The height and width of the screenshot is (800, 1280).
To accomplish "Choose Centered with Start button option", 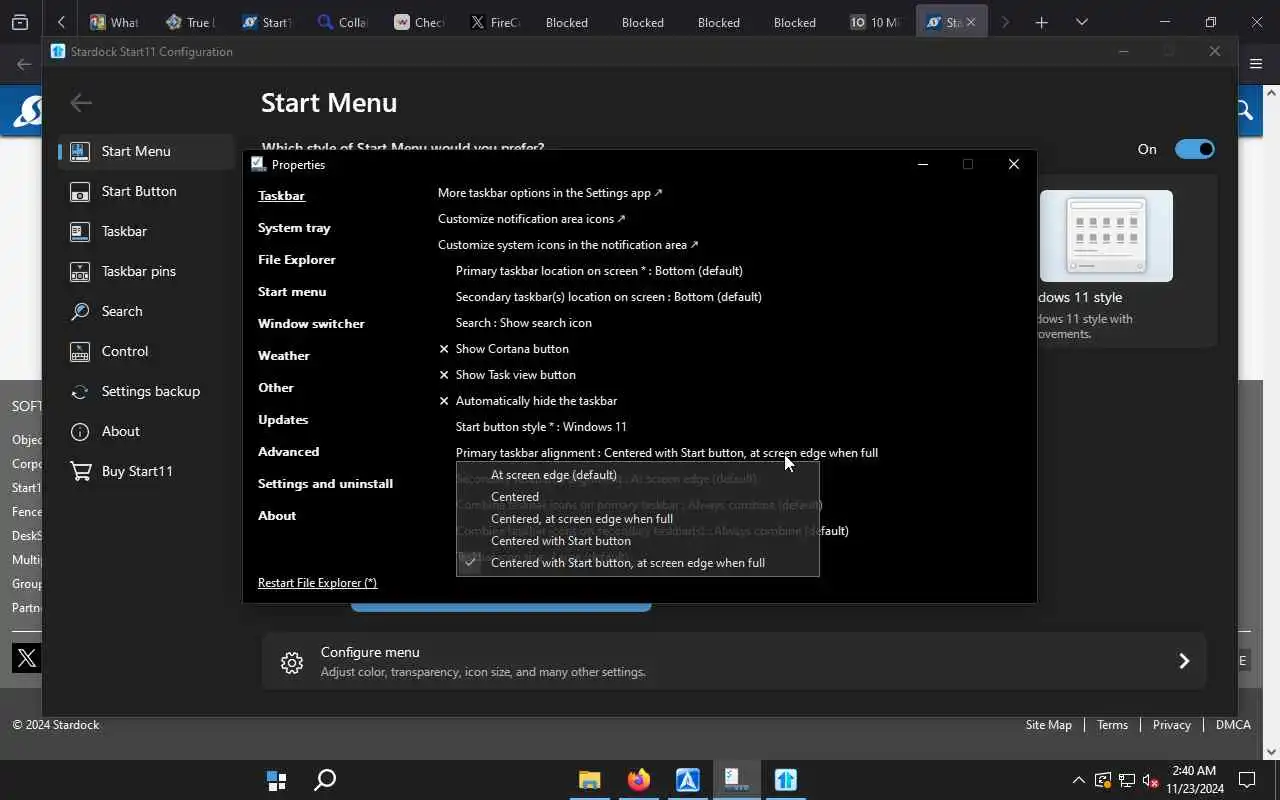I will (638, 541).
